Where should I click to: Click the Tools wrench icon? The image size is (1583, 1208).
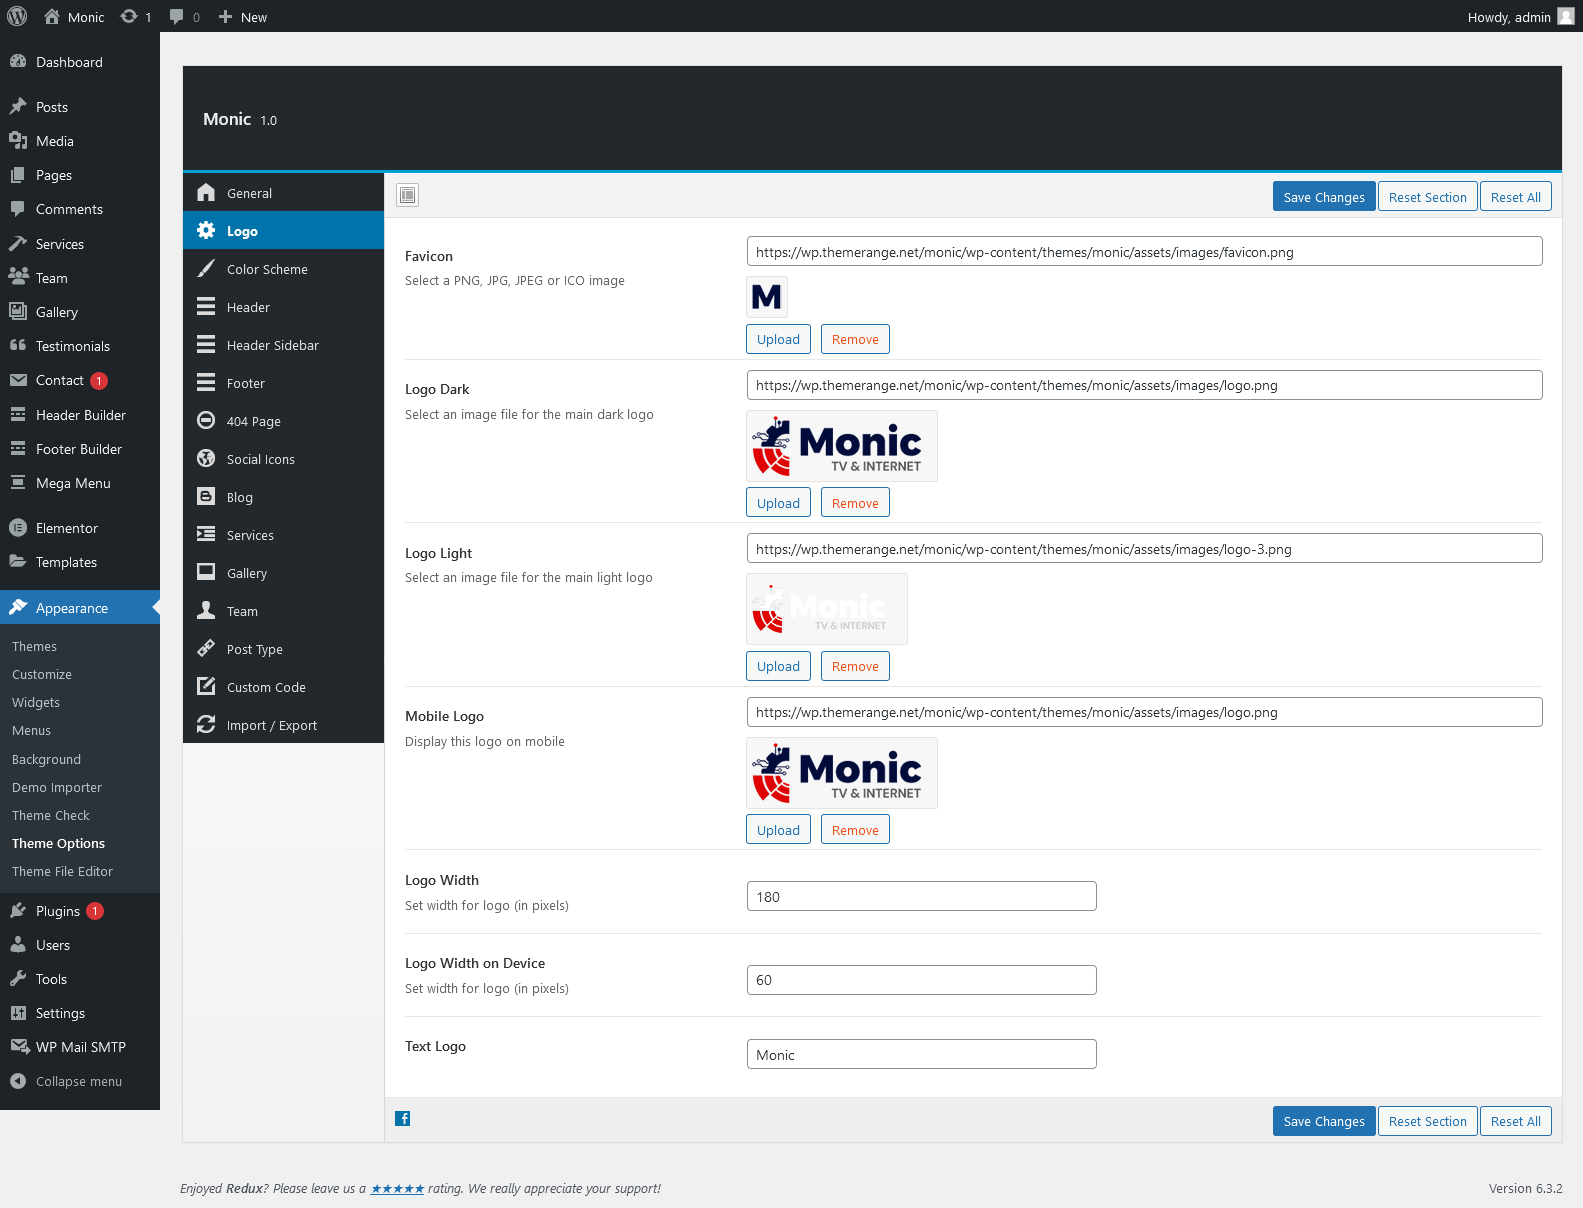coord(18,978)
